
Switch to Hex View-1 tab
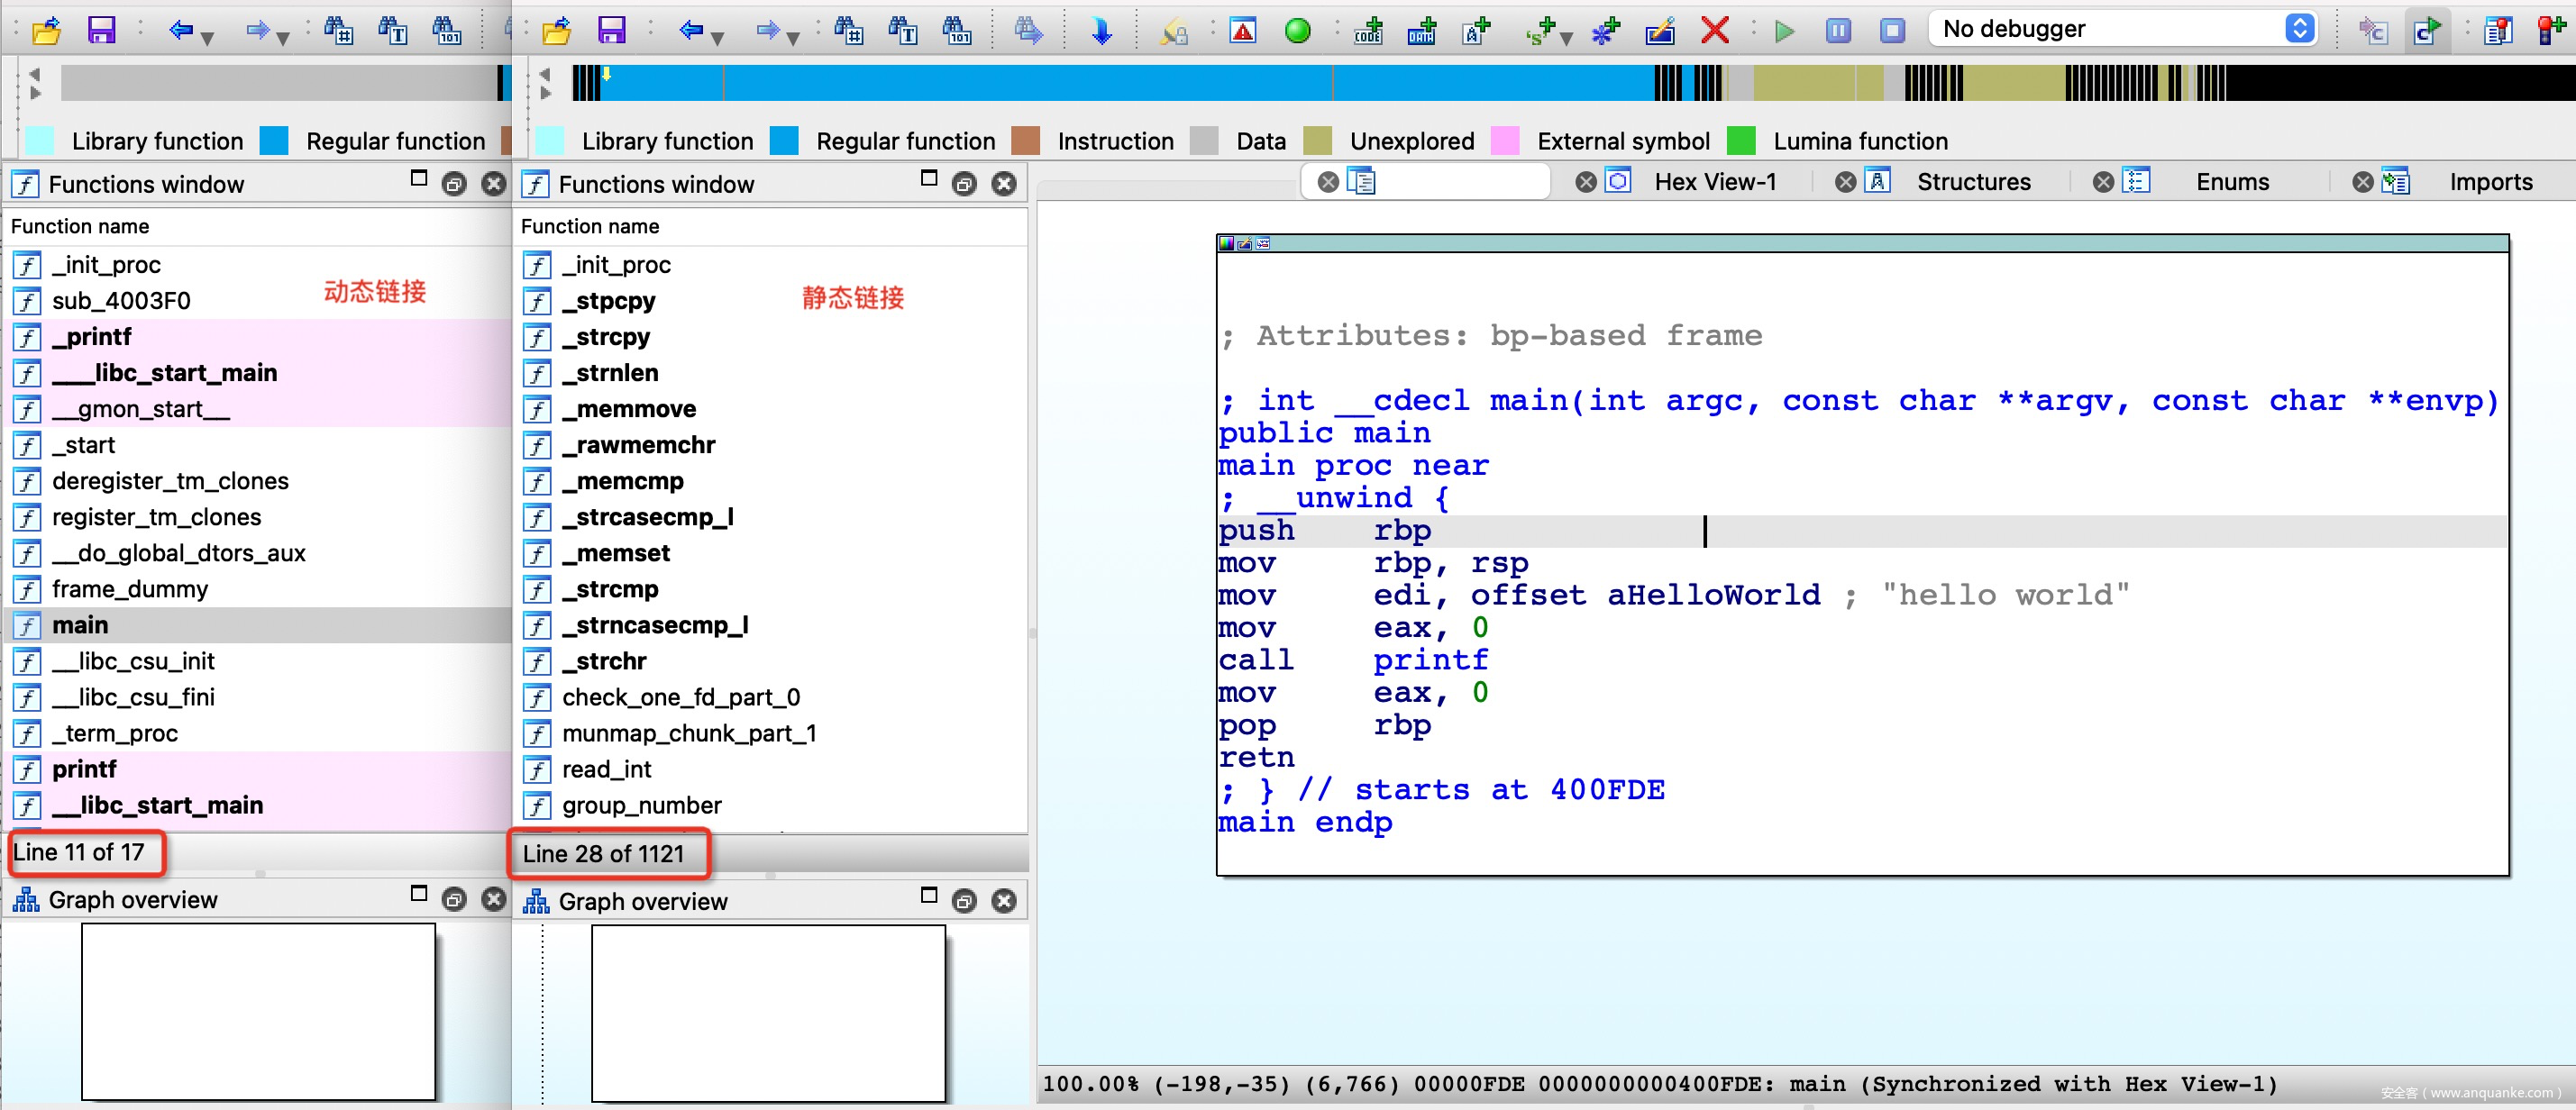pyautogui.click(x=1714, y=182)
